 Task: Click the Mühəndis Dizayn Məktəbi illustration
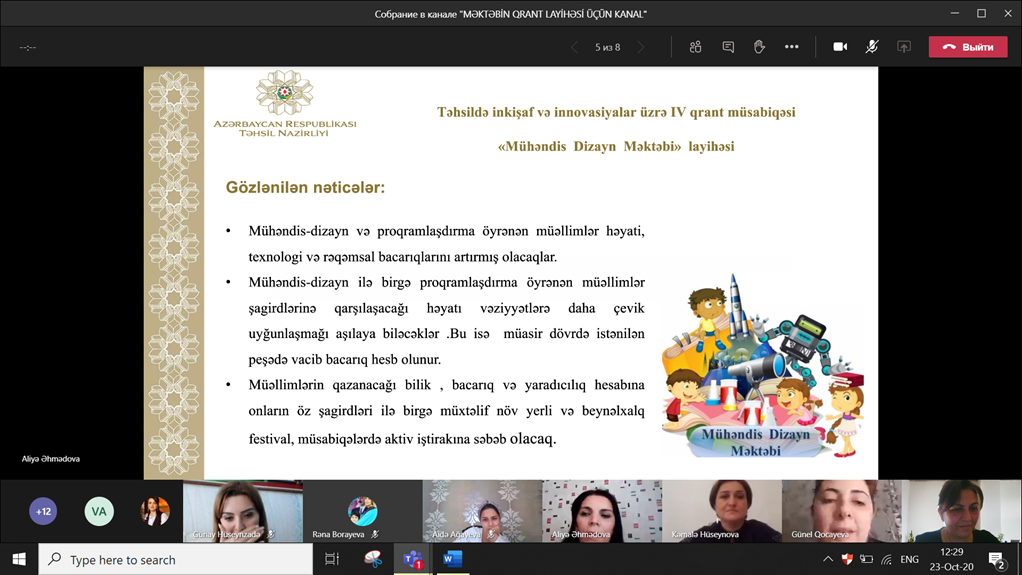762,366
